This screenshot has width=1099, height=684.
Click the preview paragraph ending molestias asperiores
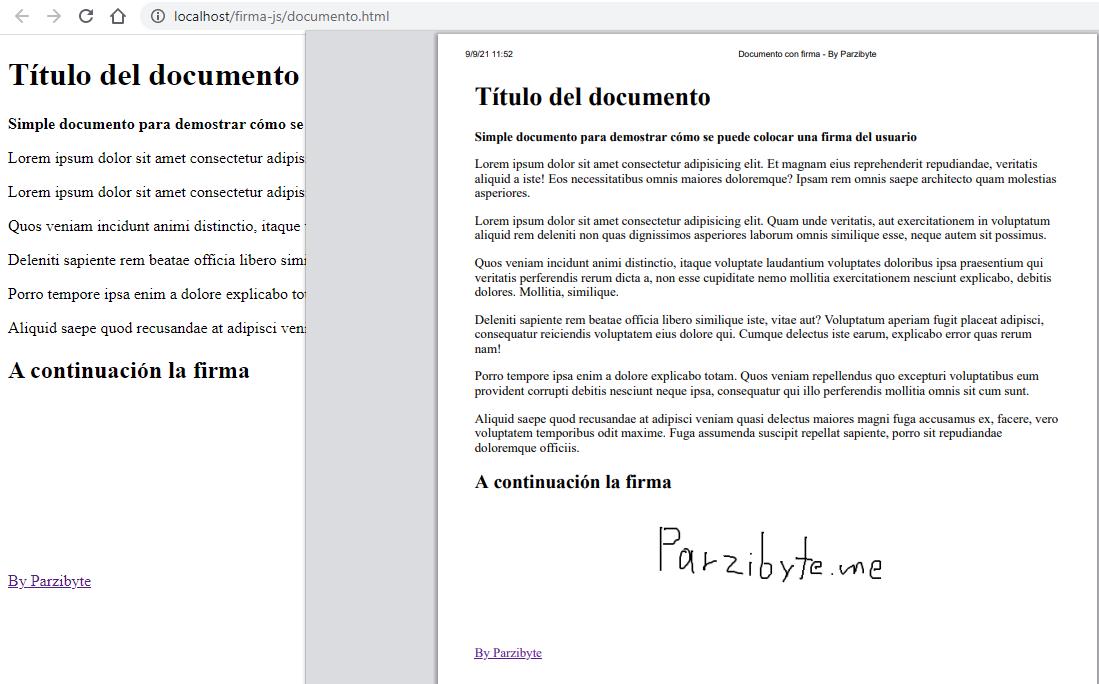point(765,178)
